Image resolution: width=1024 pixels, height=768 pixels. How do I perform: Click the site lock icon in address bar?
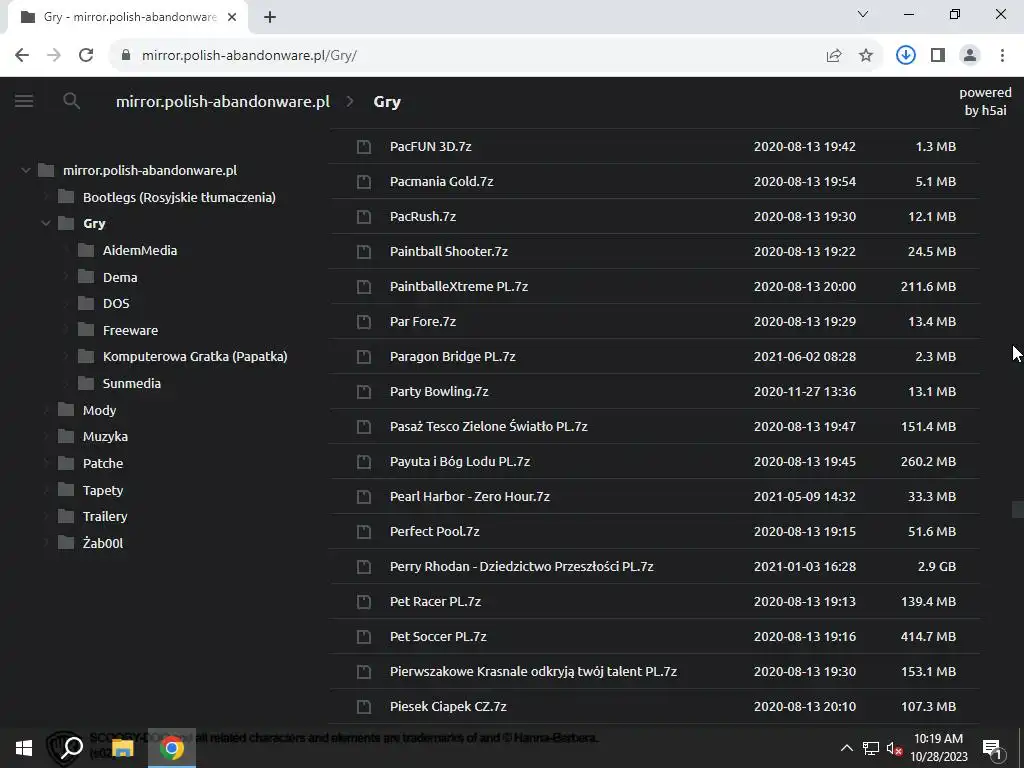pyautogui.click(x=126, y=56)
